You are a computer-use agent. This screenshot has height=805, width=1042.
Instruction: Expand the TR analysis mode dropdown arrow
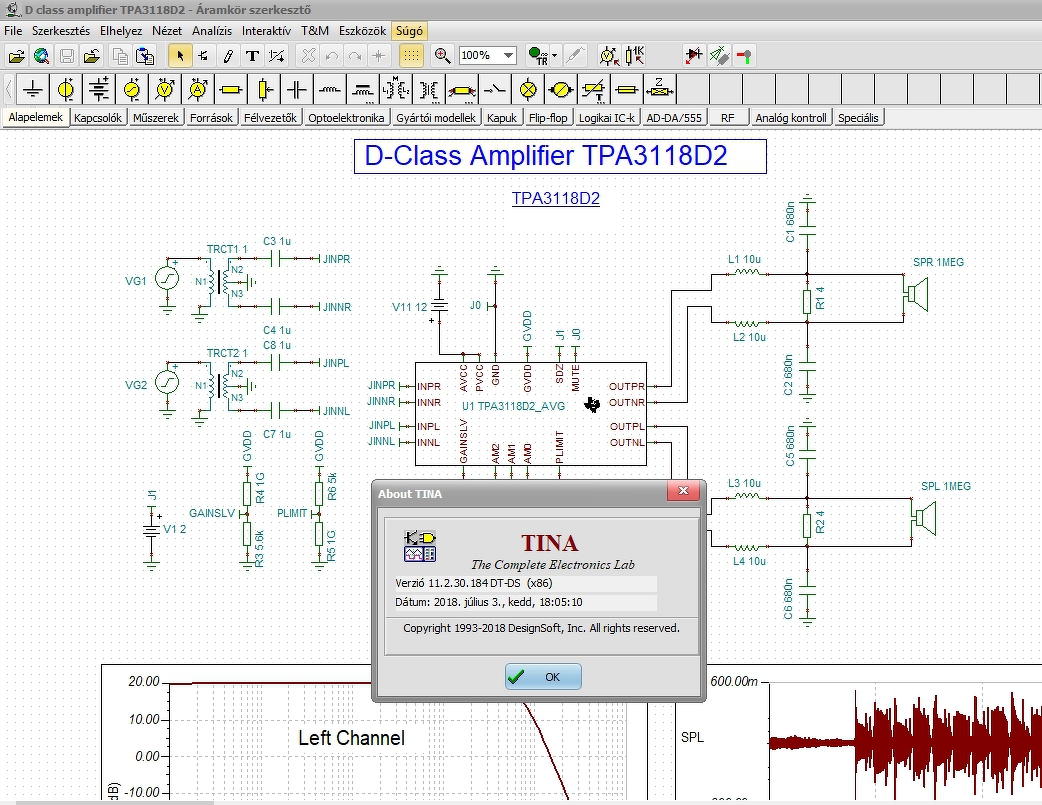[554, 56]
